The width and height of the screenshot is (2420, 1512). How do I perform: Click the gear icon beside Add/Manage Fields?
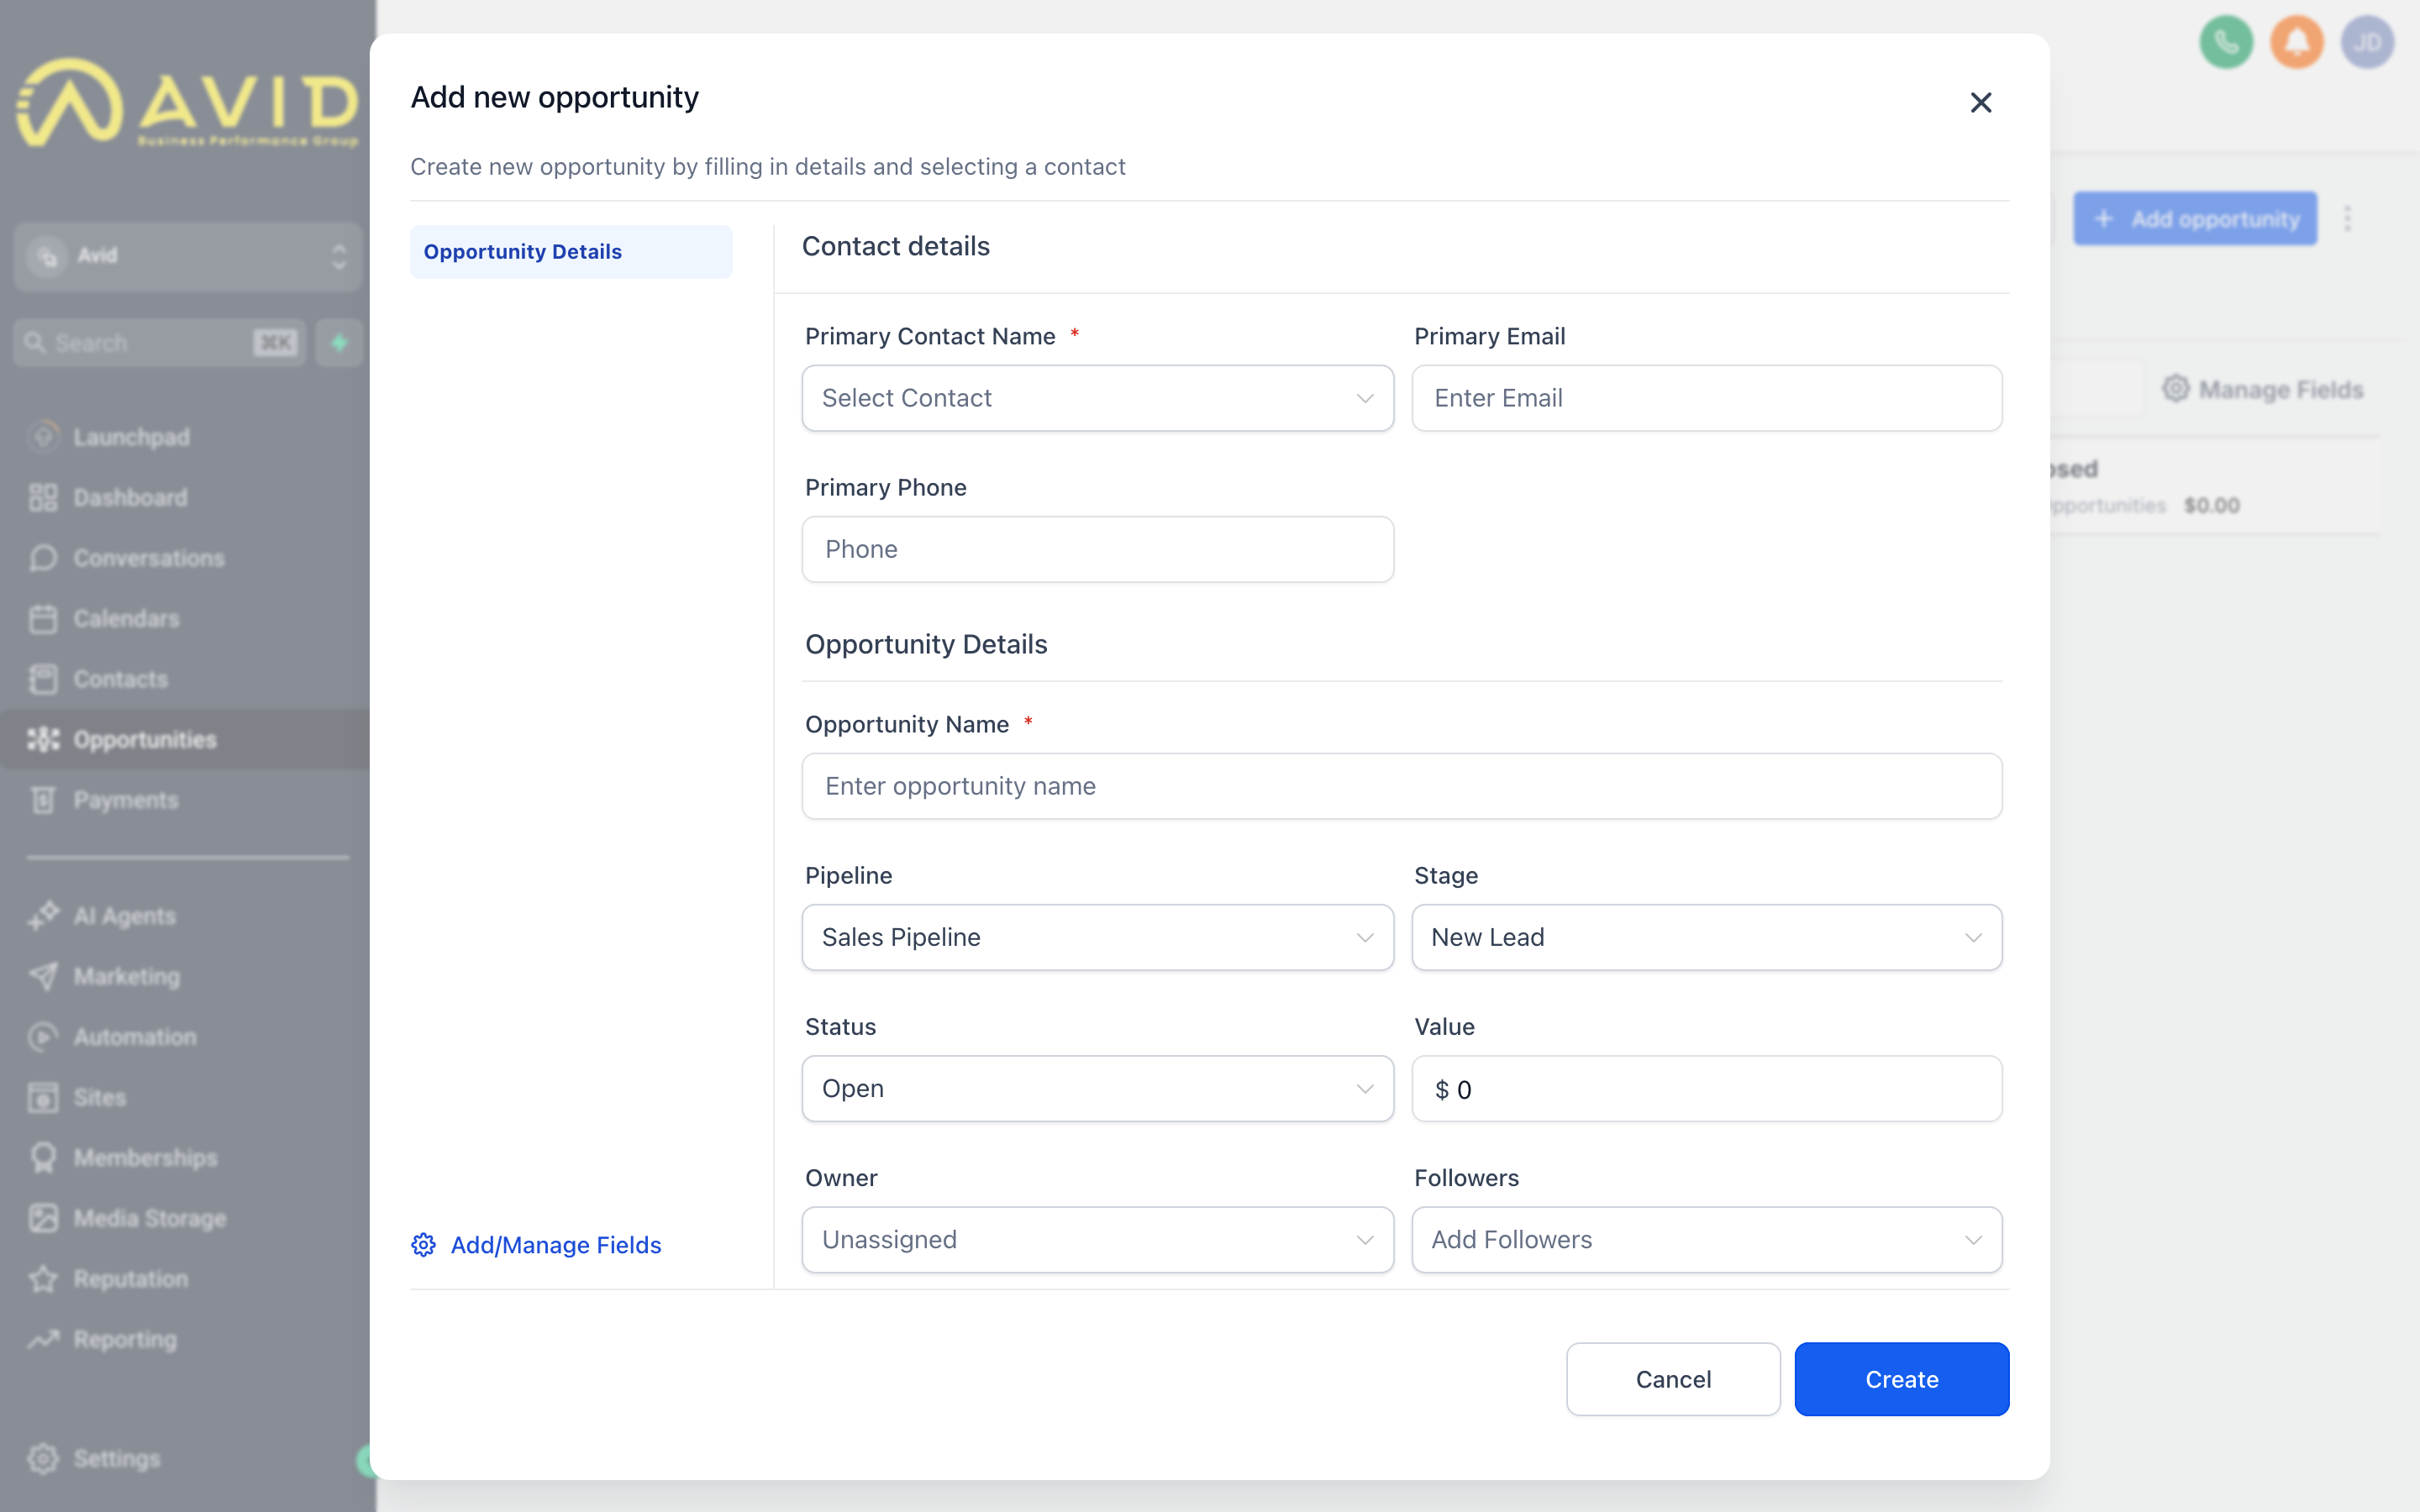423,1245
